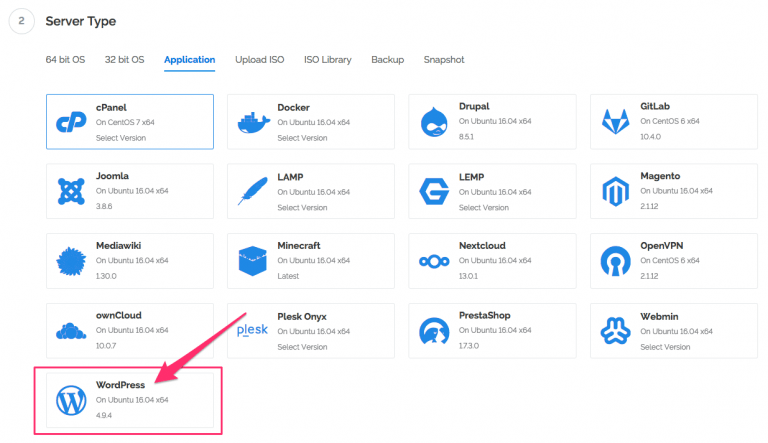Click the Docker whale icon
Viewport: 768px width, 443px height.
click(253, 123)
